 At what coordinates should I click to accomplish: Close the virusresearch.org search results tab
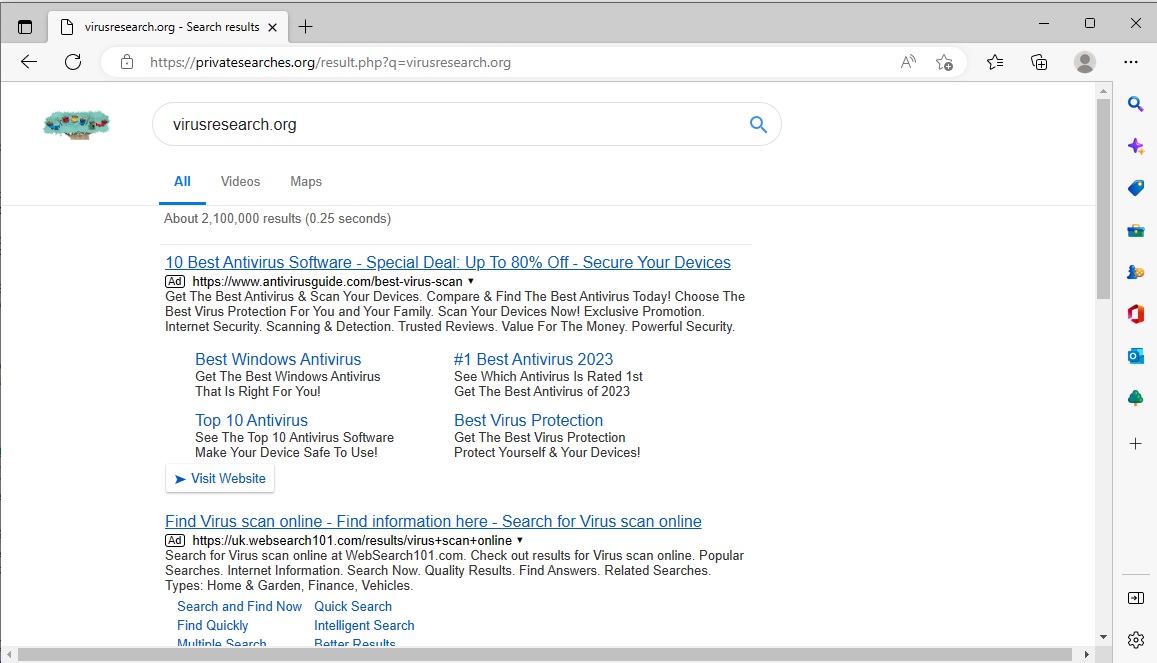(272, 27)
